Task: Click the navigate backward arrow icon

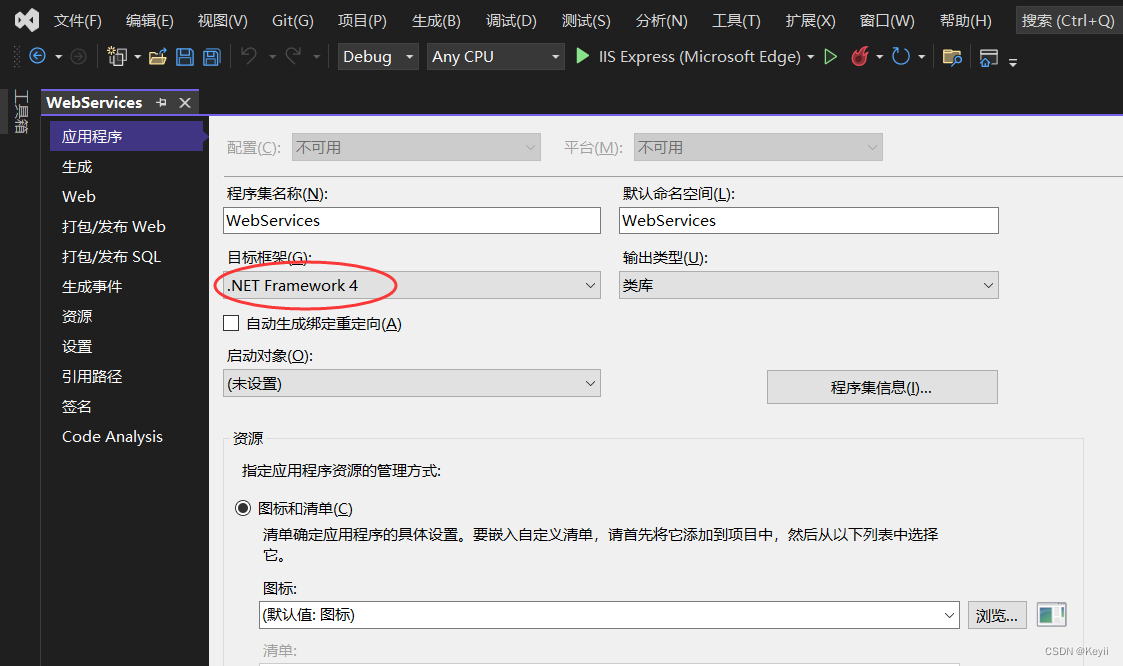Action: click(38, 57)
